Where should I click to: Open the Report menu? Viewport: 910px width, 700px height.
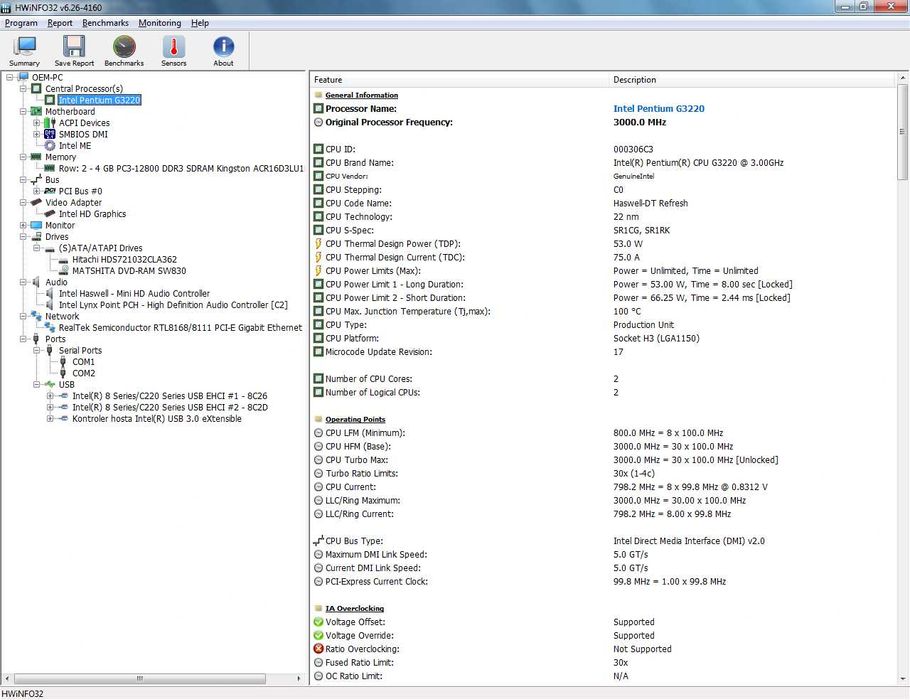click(x=60, y=23)
